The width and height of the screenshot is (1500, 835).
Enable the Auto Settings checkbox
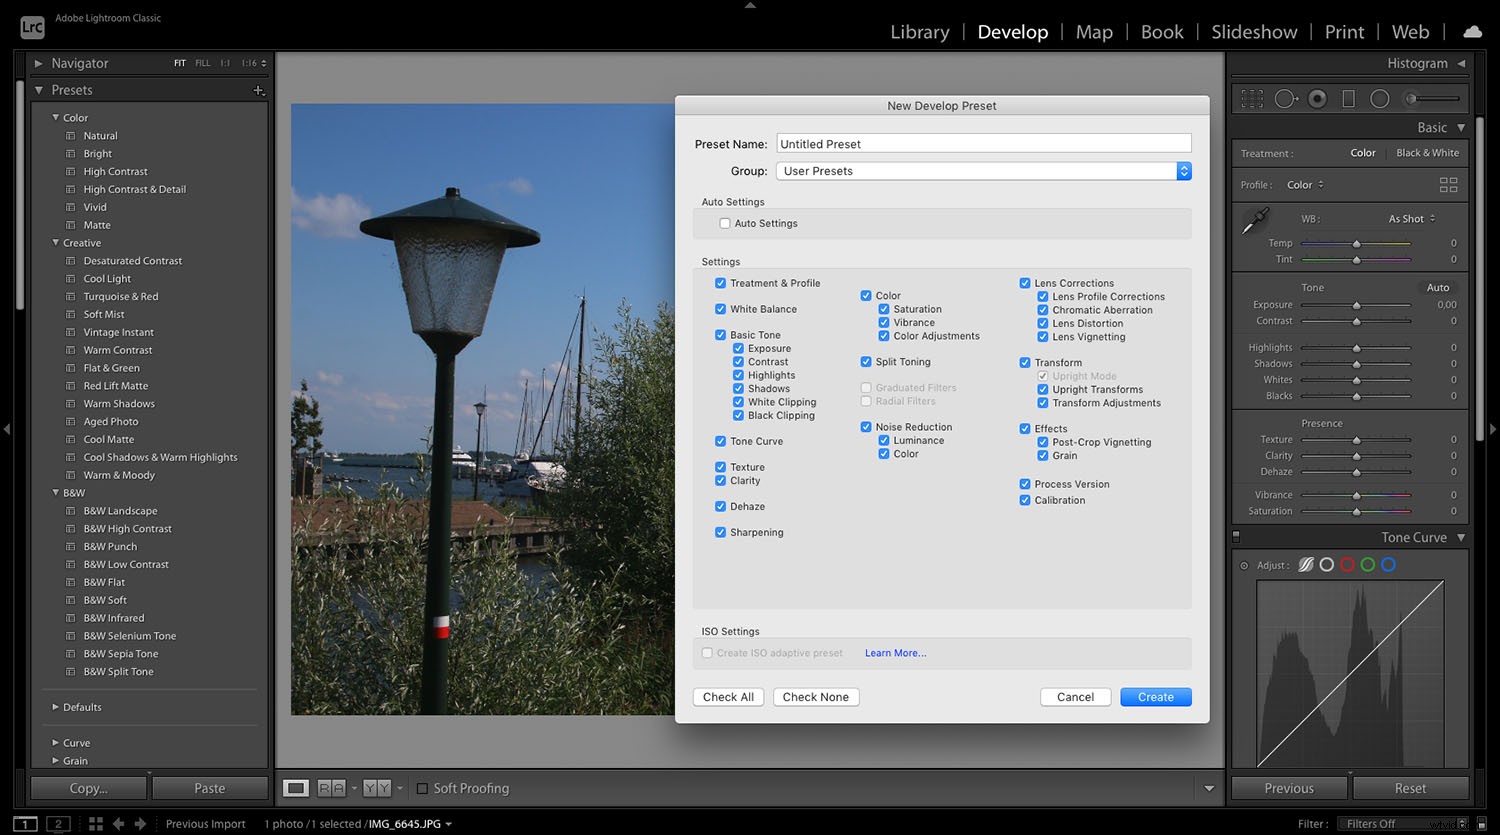(725, 223)
